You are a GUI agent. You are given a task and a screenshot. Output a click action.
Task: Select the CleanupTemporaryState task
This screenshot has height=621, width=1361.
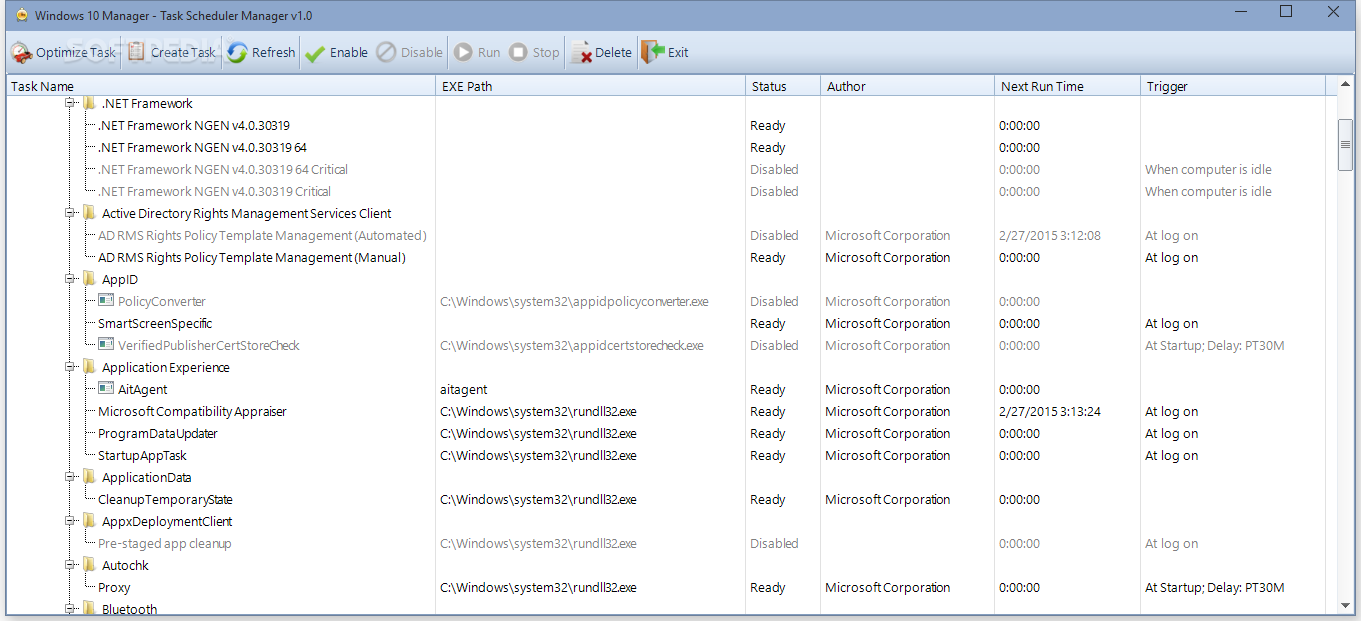[x=165, y=499]
